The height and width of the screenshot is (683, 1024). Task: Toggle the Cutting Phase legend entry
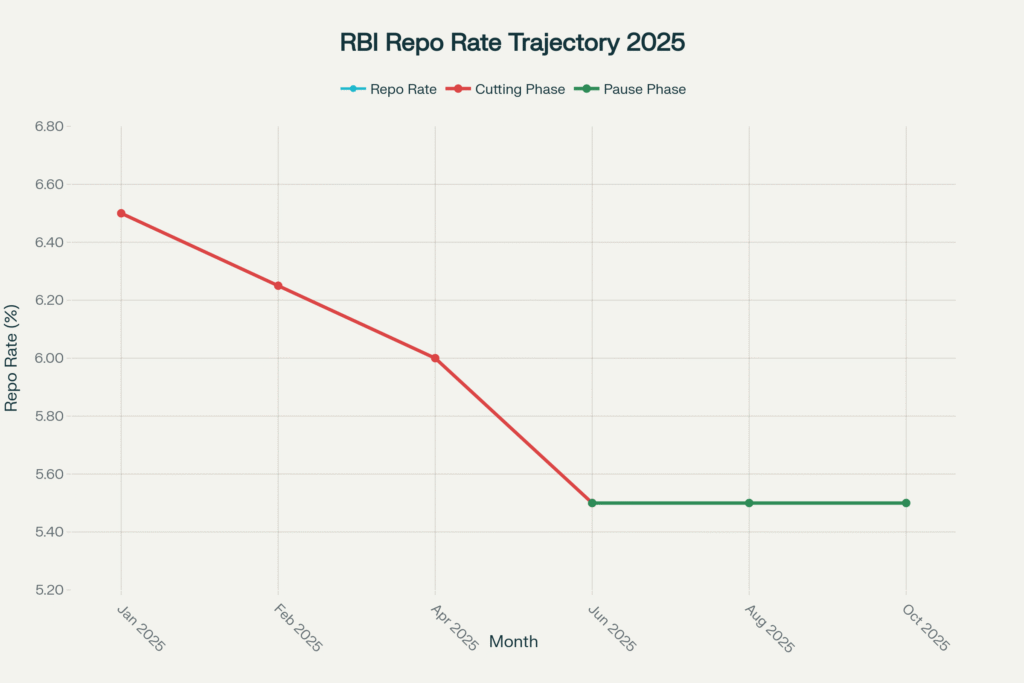[x=520, y=89]
